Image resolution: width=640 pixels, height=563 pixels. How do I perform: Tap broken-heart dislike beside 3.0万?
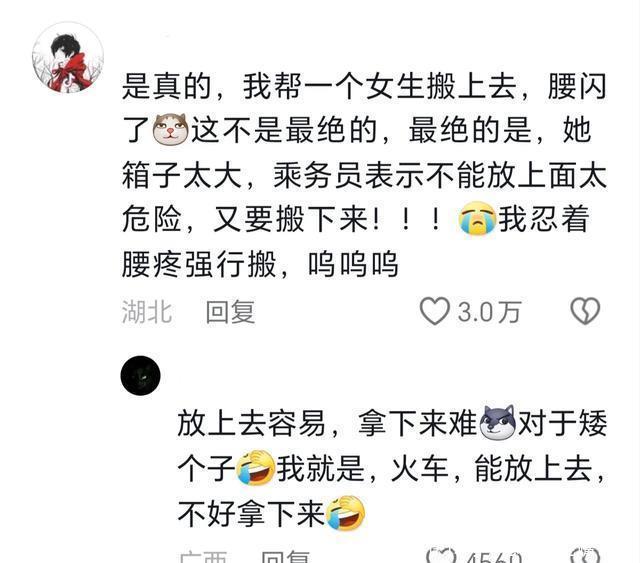pyautogui.click(x=585, y=311)
